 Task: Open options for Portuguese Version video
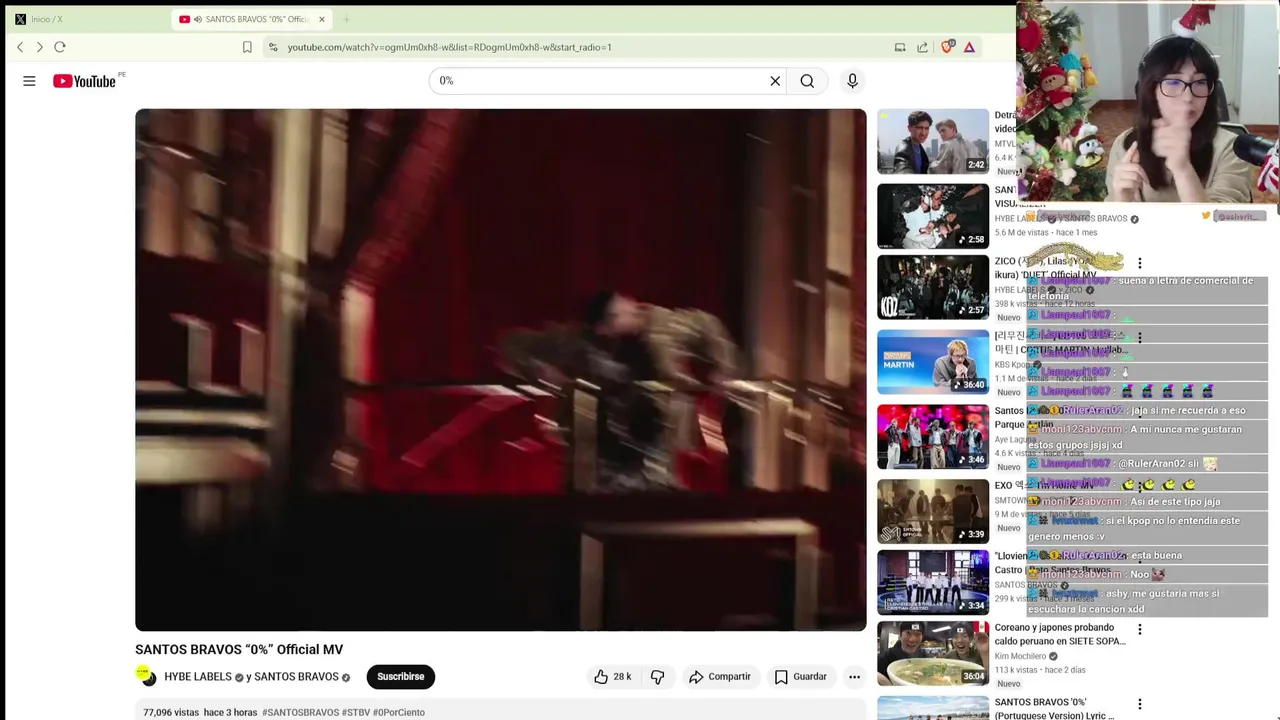pyautogui.click(x=1139, y=704)
